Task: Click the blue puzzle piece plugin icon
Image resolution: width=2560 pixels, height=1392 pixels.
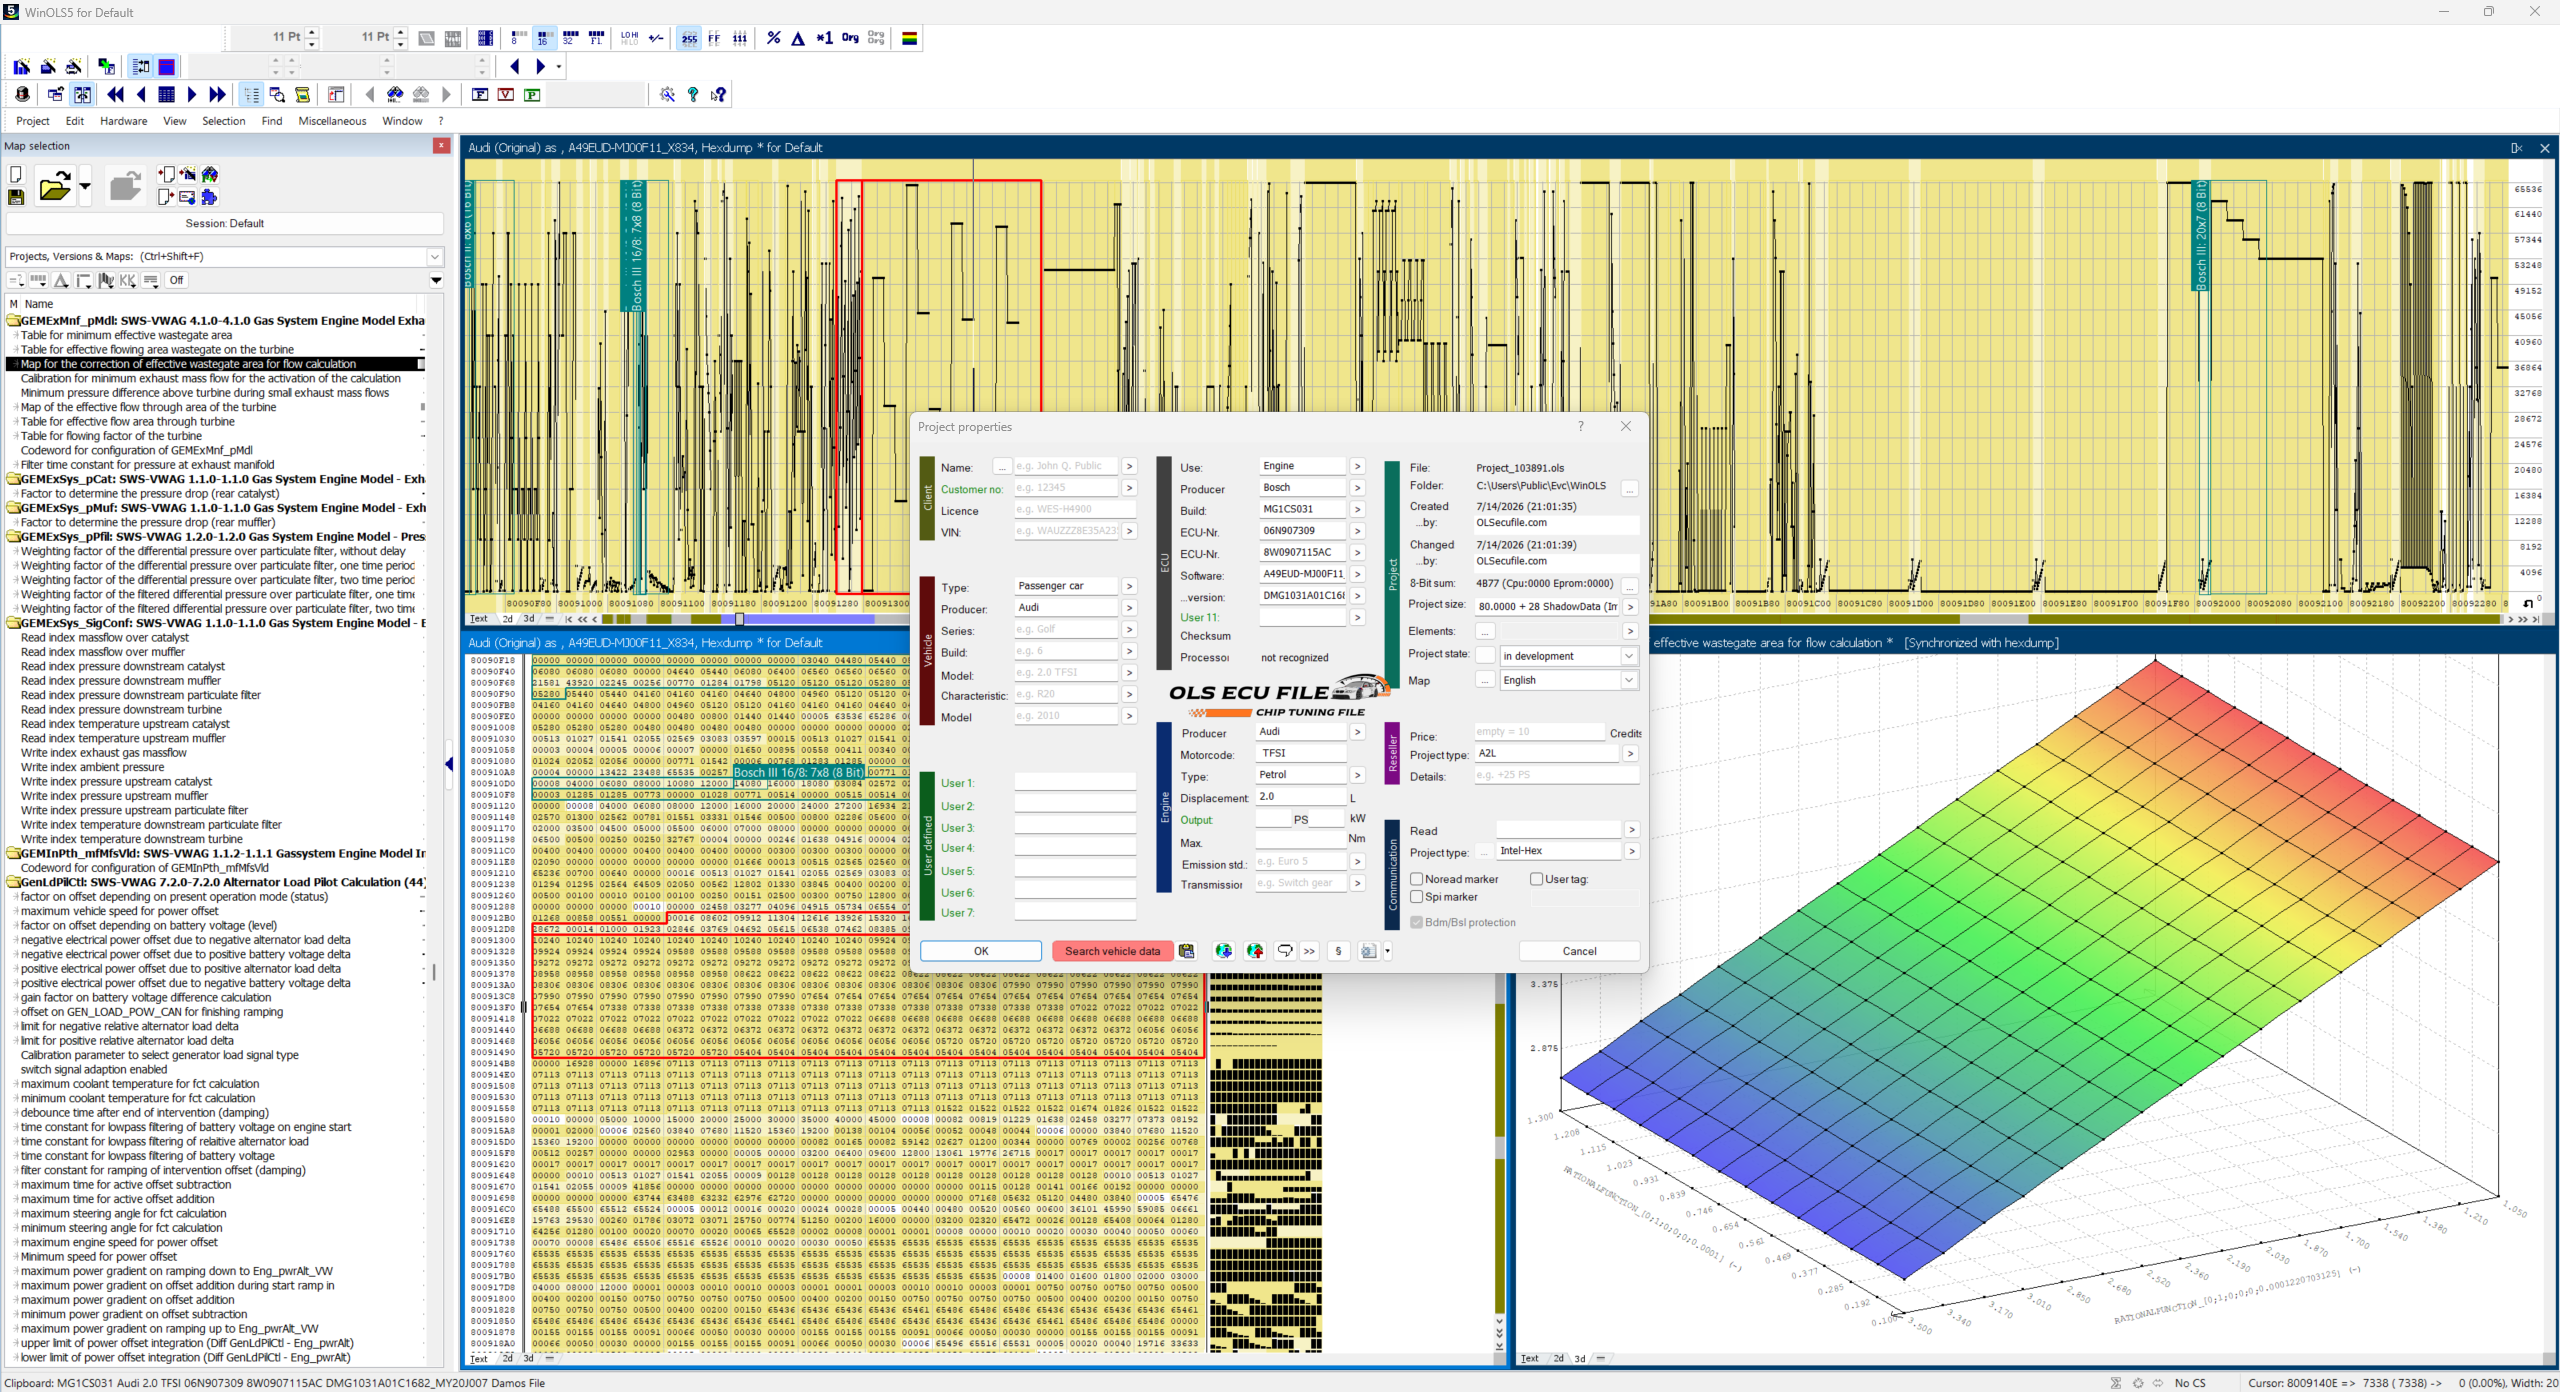Action: click(209, 197)
